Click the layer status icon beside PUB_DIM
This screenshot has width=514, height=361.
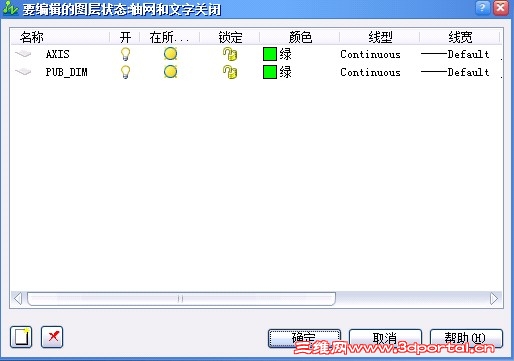[23, 71]
